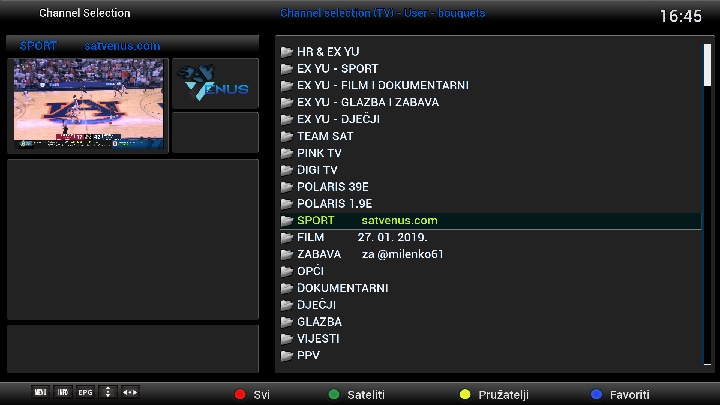The width and height of the screenshot is (720, 405).
Task: Click the blue User - bouquets header
Action: [x=382, y=13]
